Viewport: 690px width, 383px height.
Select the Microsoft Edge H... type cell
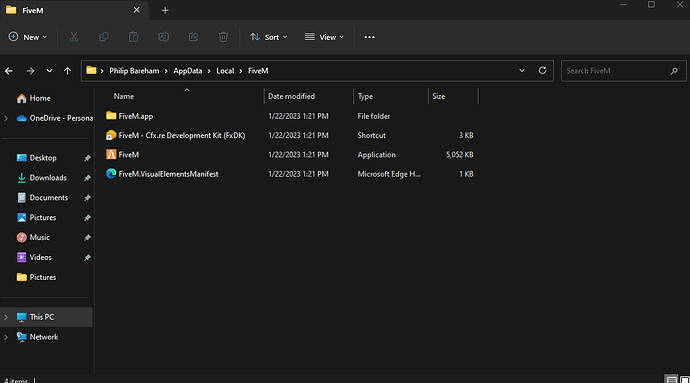point(389,174)
